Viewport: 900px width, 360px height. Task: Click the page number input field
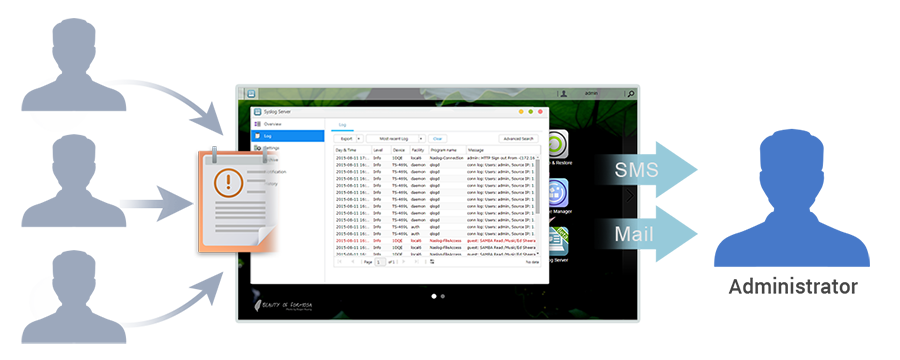click(380, 262)
